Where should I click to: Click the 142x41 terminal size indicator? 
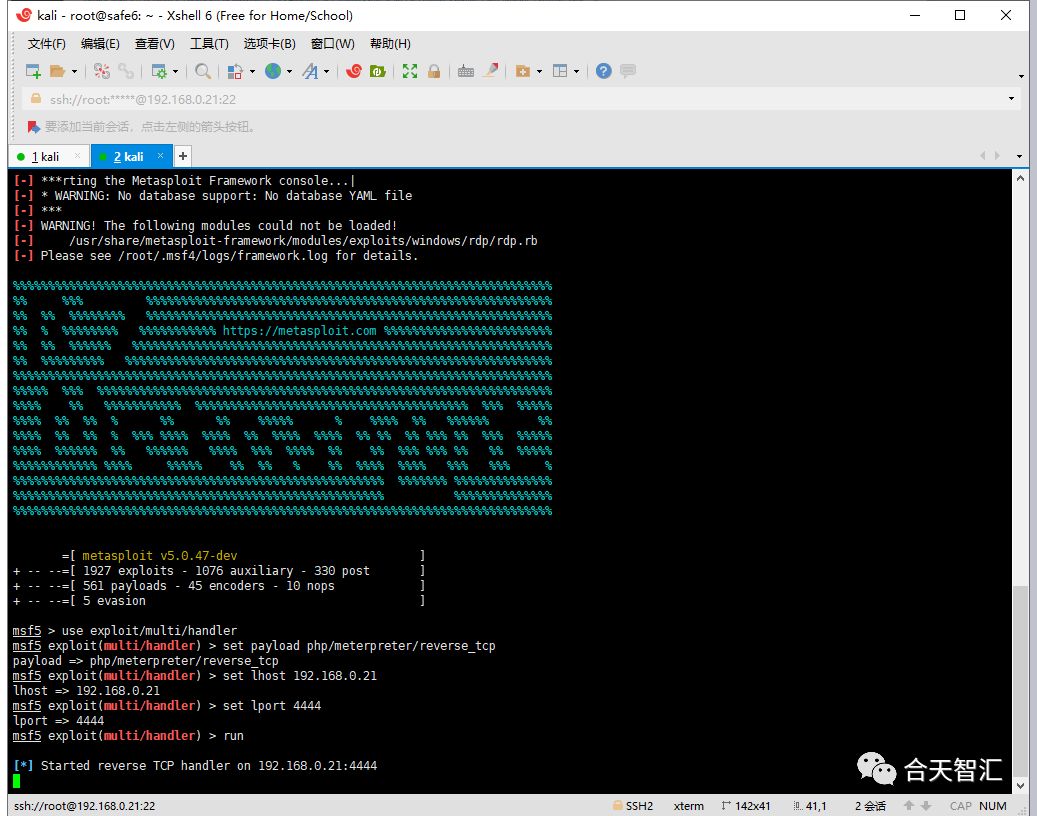tap(746, 806)
